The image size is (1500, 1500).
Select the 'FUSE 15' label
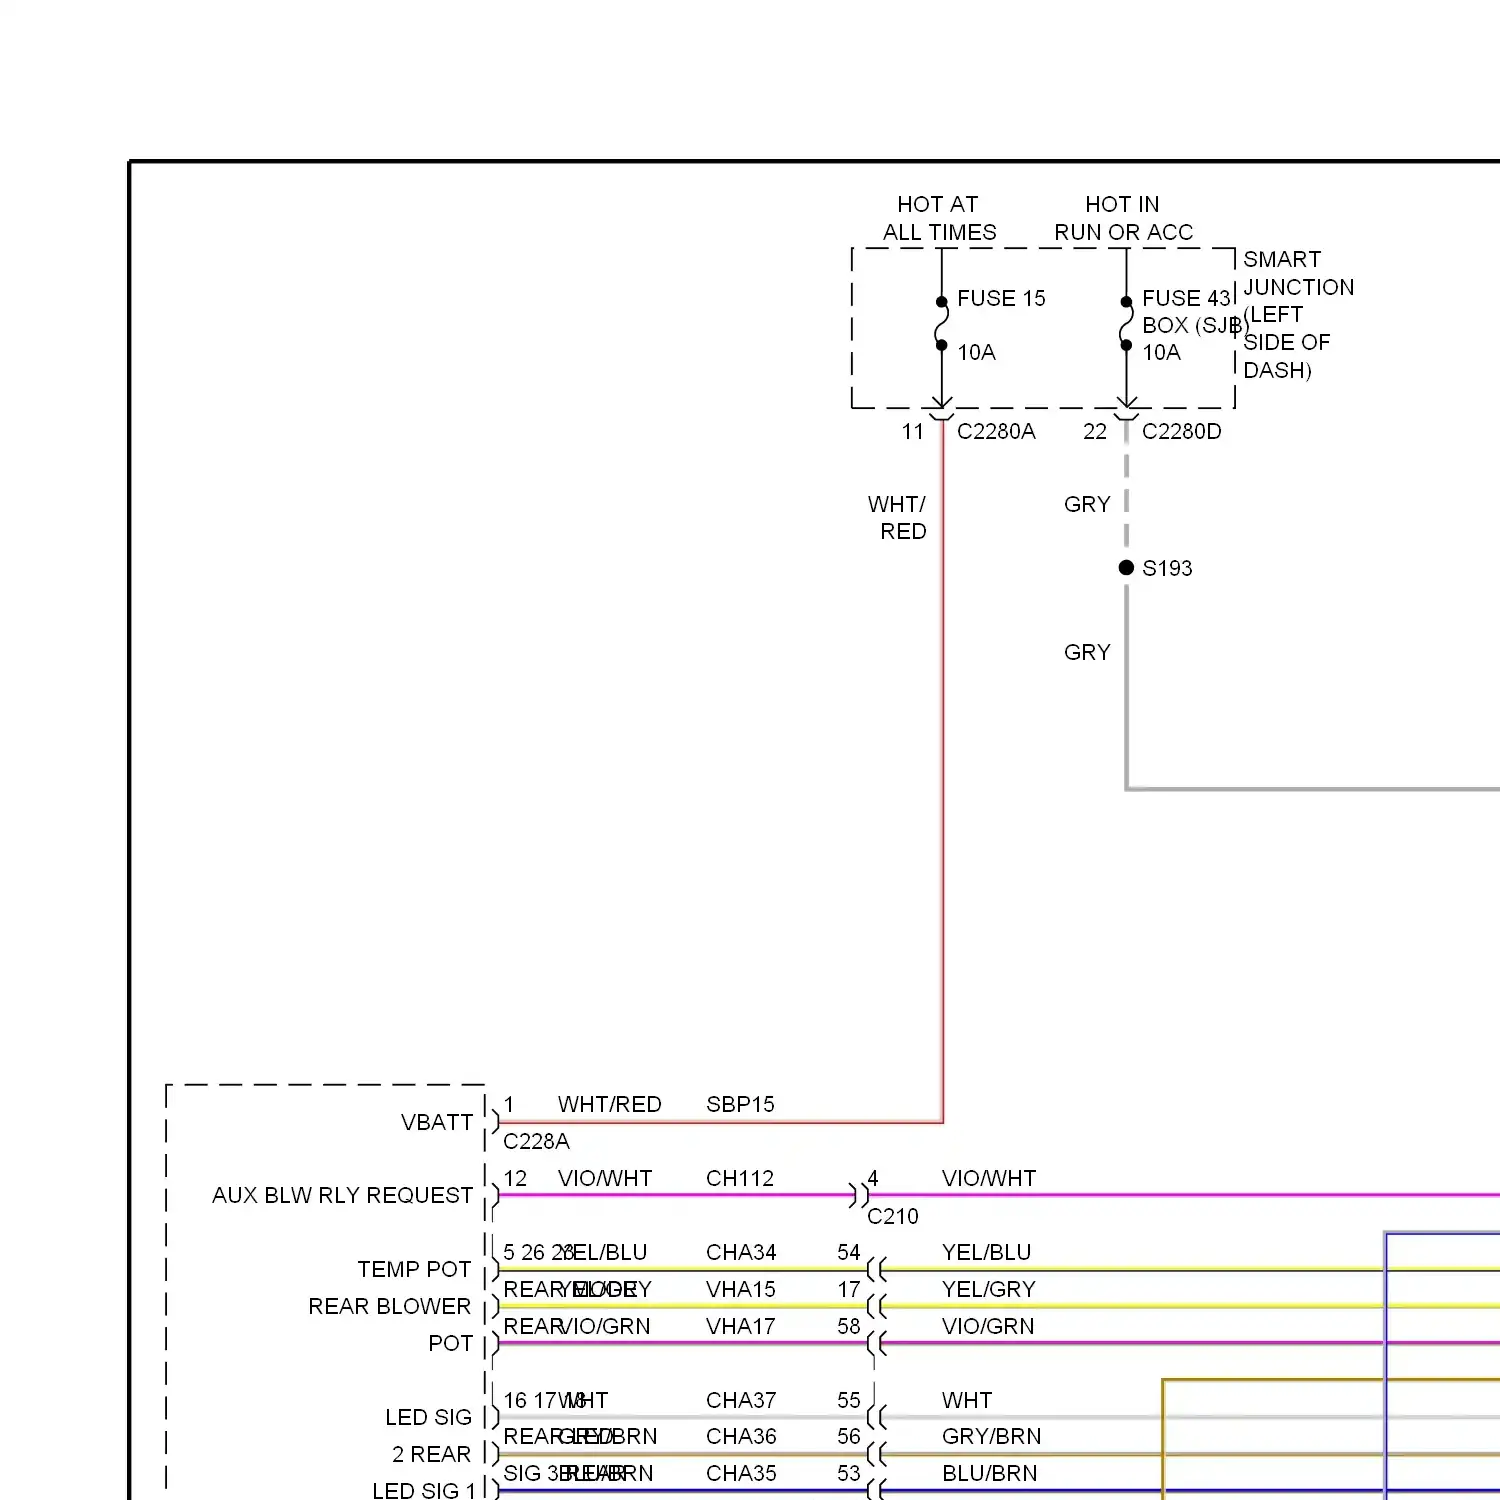pos(1001,298)
